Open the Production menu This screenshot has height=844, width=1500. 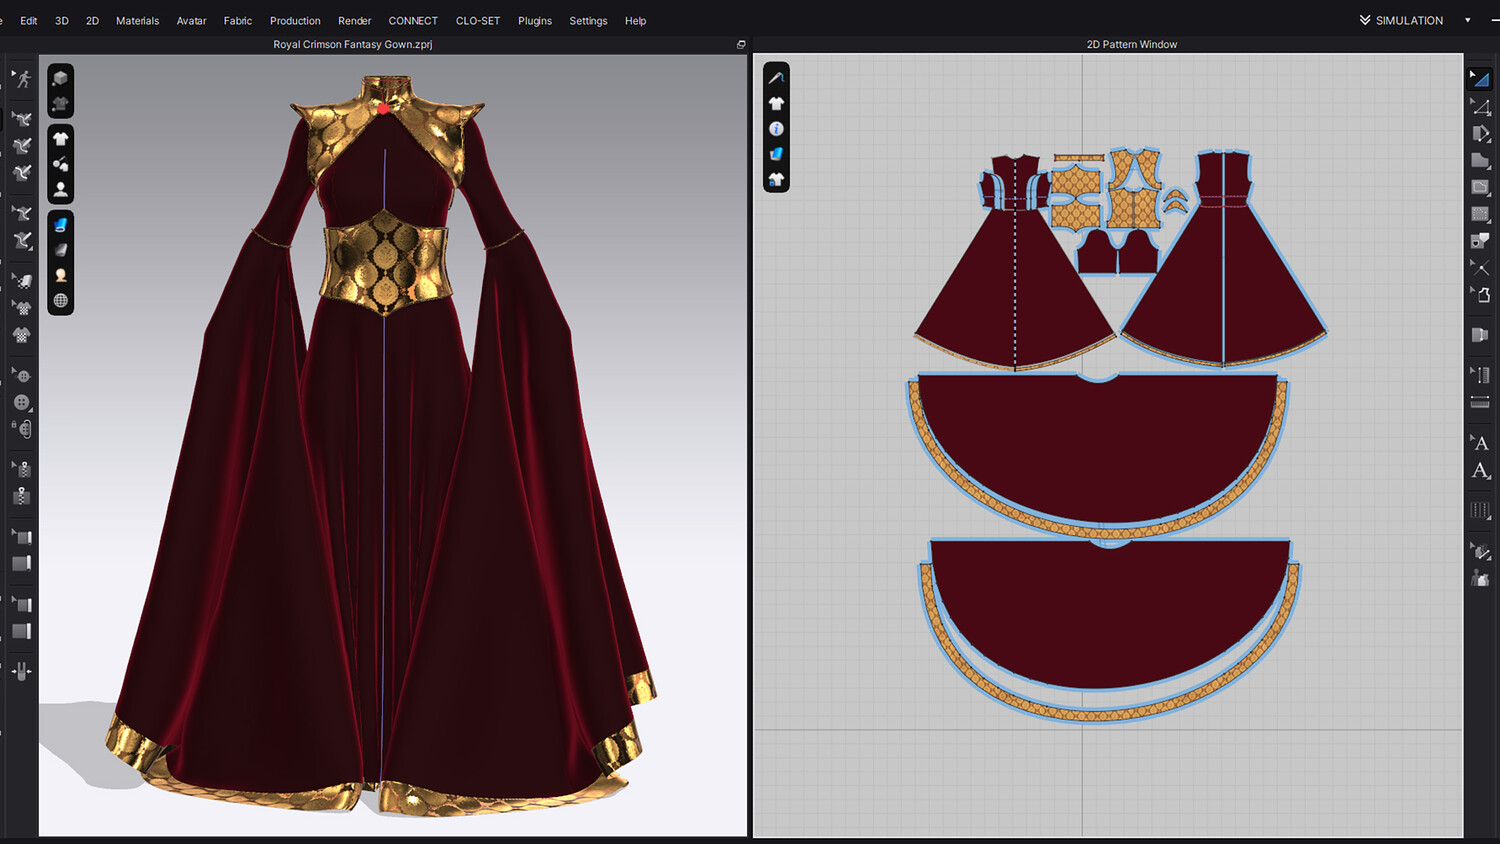pos(295,20)
